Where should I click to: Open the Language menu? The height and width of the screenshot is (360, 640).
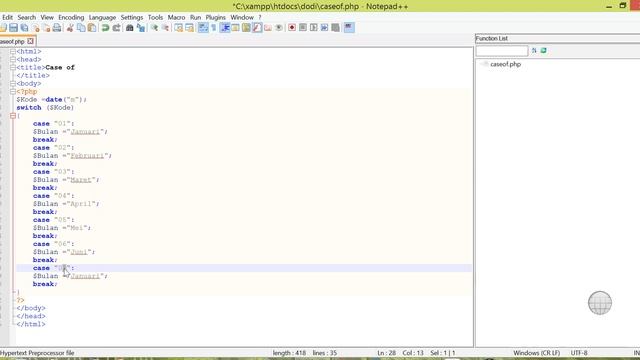click(x=102, y=17)
